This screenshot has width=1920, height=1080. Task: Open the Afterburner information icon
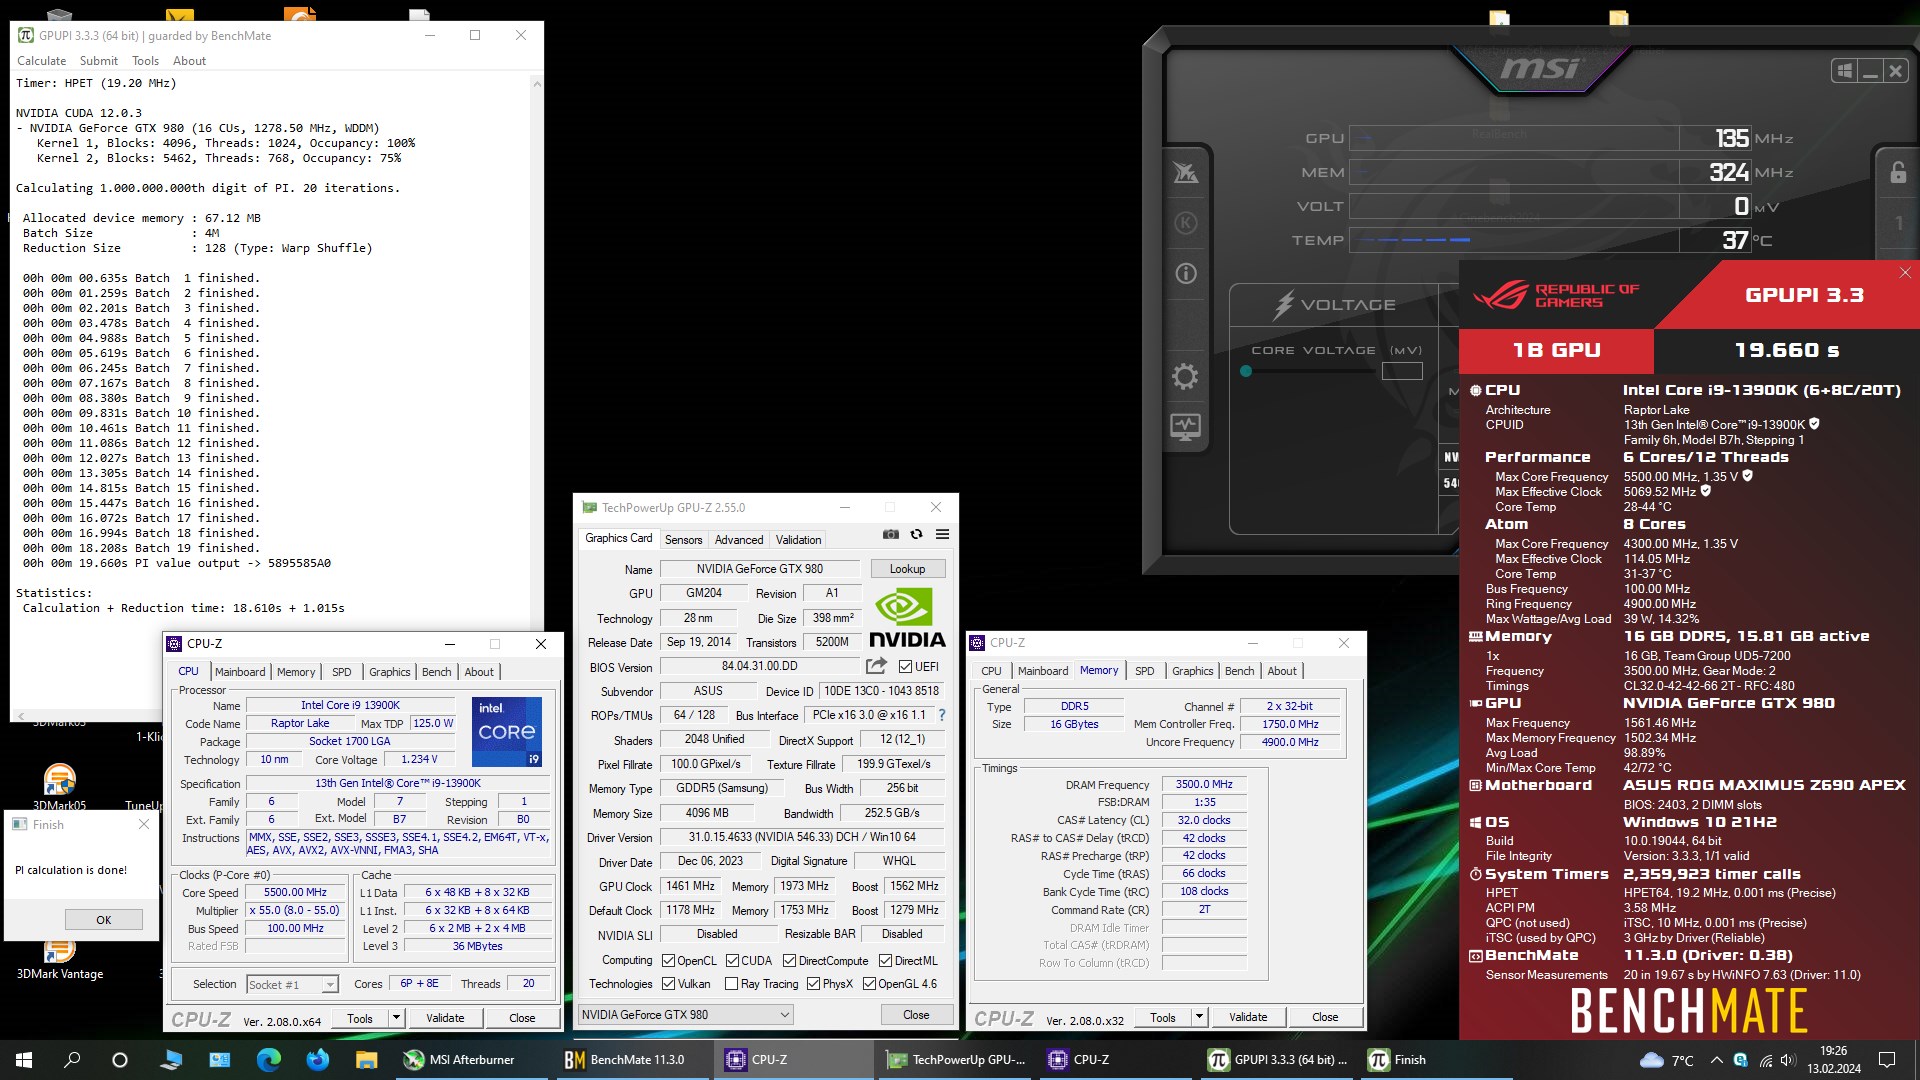tap(1186, 273)
